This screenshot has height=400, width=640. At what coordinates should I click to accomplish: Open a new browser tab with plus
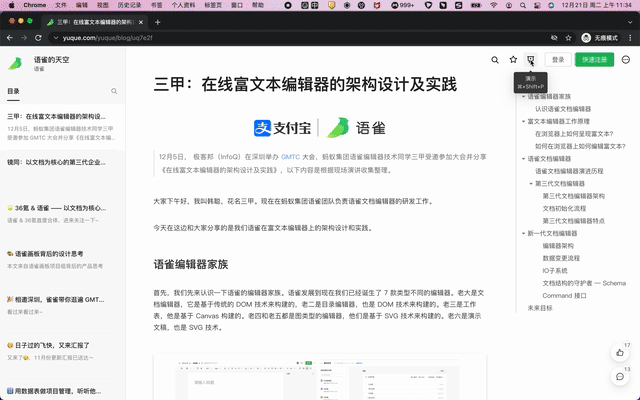pos(158,22)
